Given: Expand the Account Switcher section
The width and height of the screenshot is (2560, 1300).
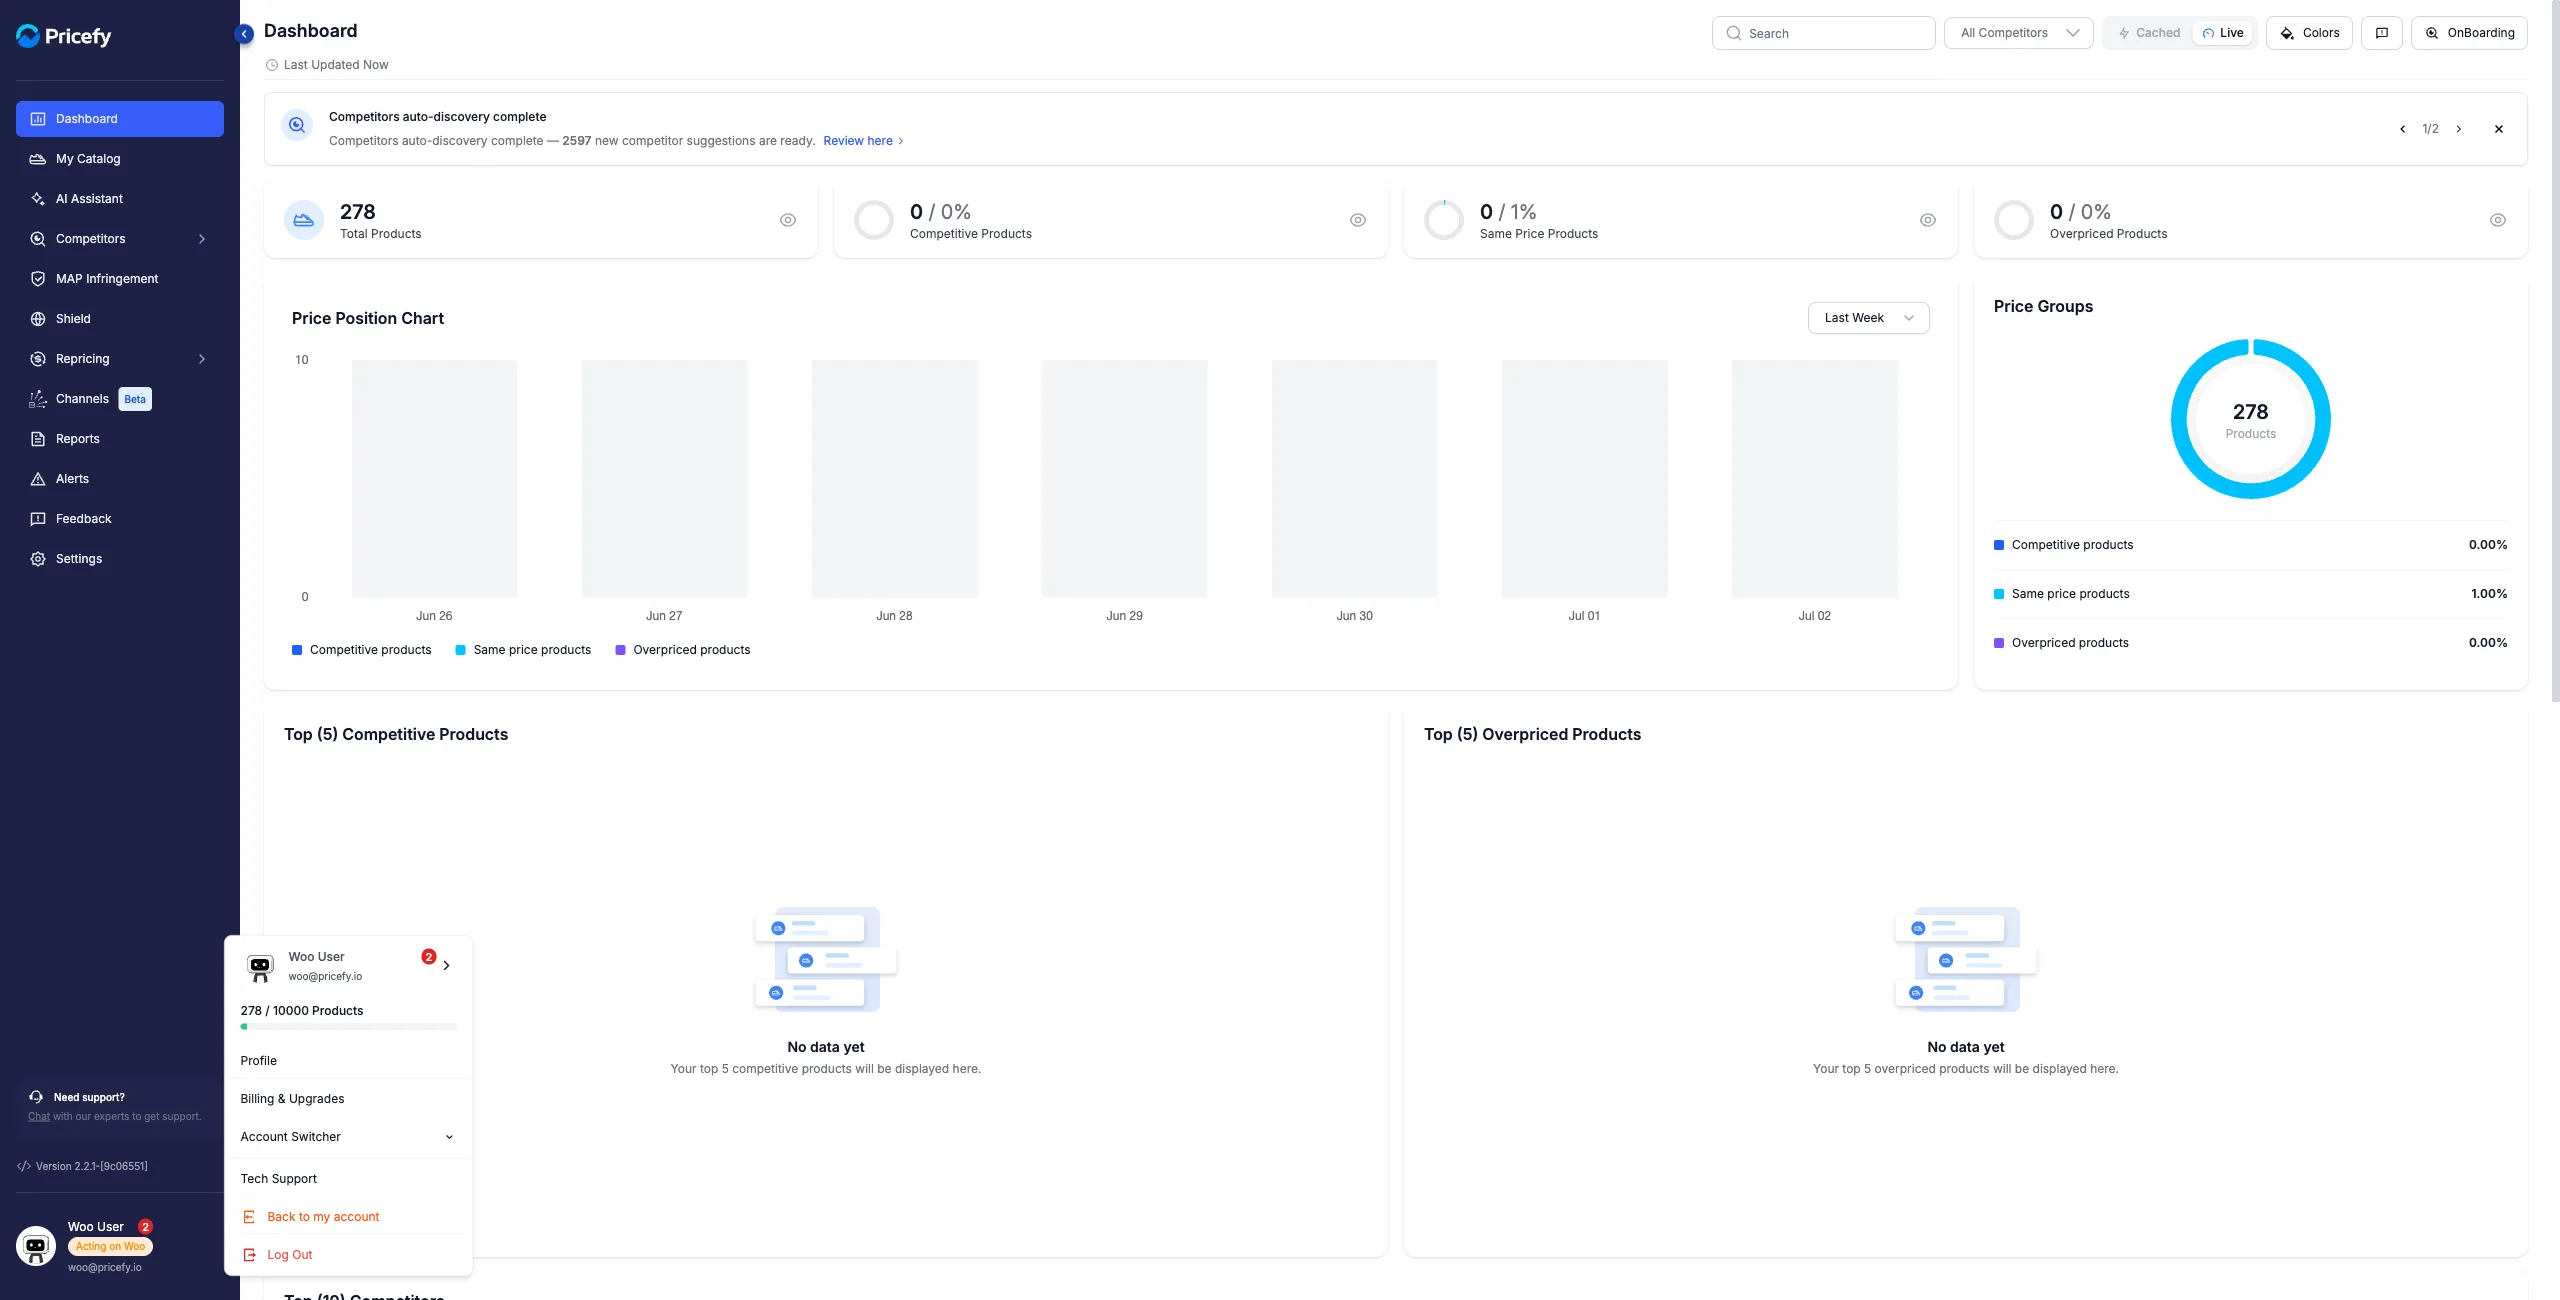Looking at the screenshot, I should pos(347,1137).
